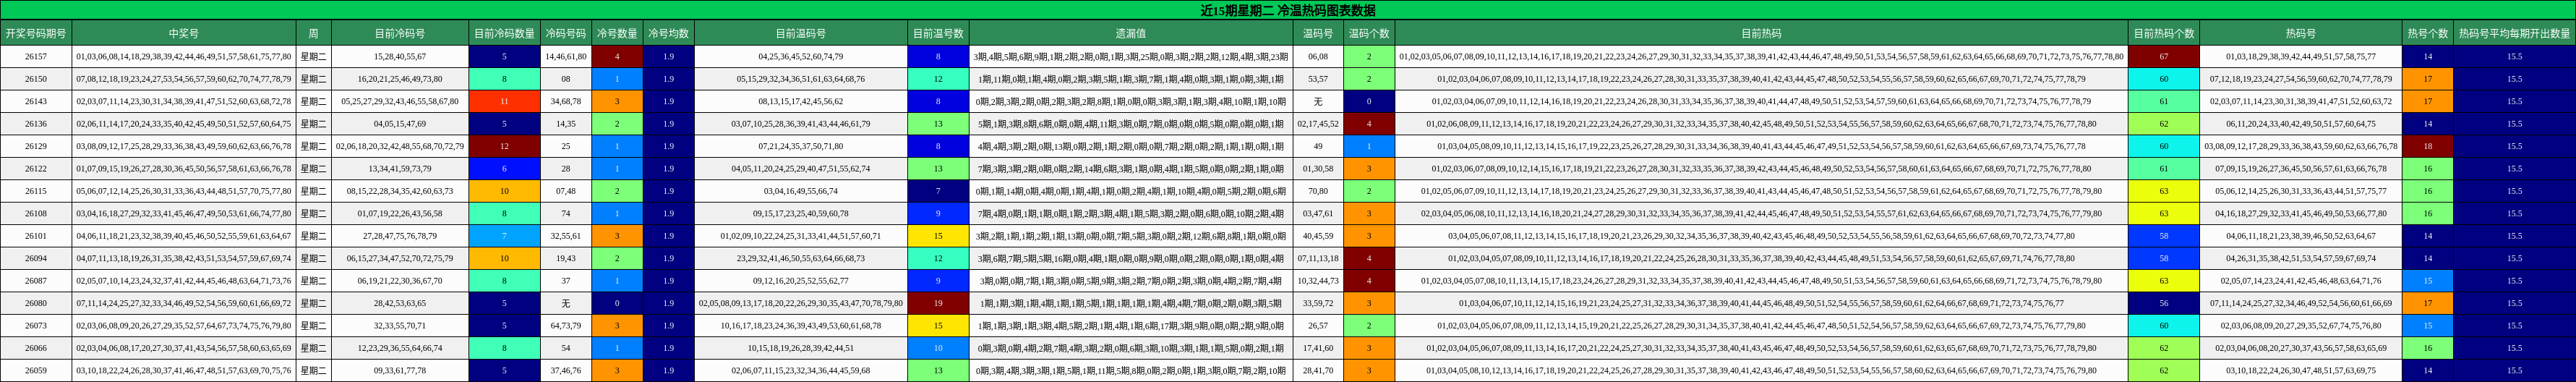This screenshot has width=2576, height=382.
Task: Select the 目前冷码号 column header
Action: pyautogui.click(x=400, y=33)
